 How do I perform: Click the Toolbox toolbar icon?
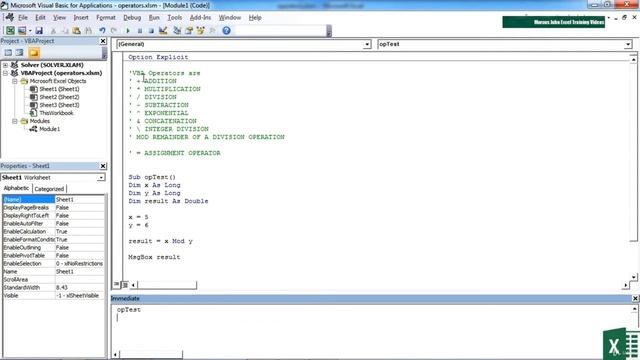coord(212,31)
